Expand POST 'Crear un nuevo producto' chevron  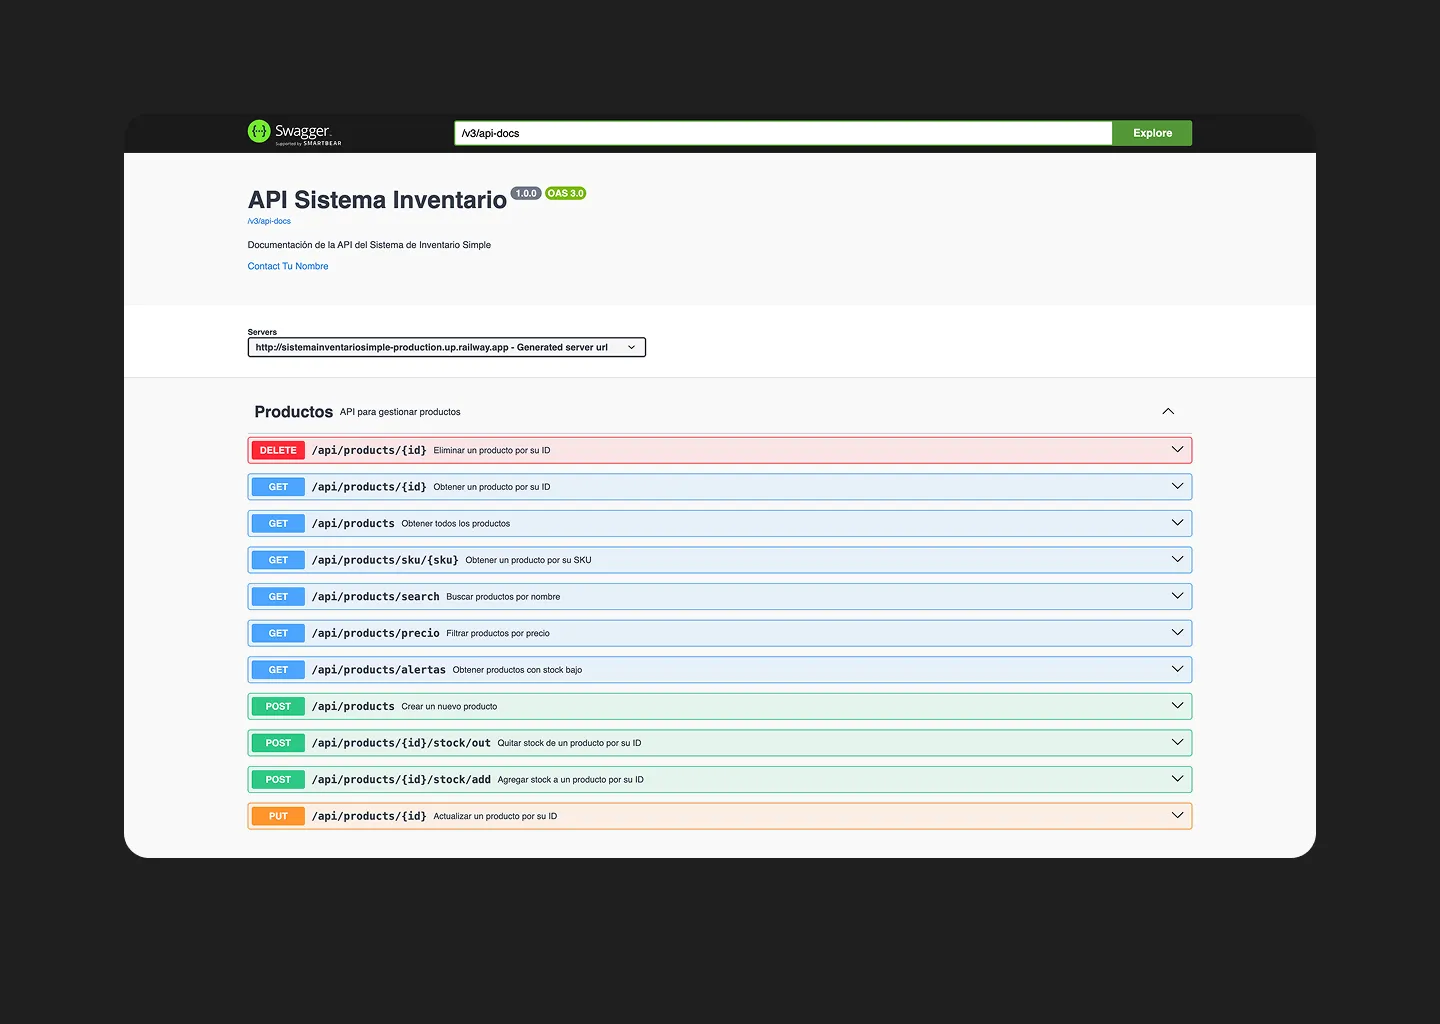pyautogui.click(x=1177, y=706)
